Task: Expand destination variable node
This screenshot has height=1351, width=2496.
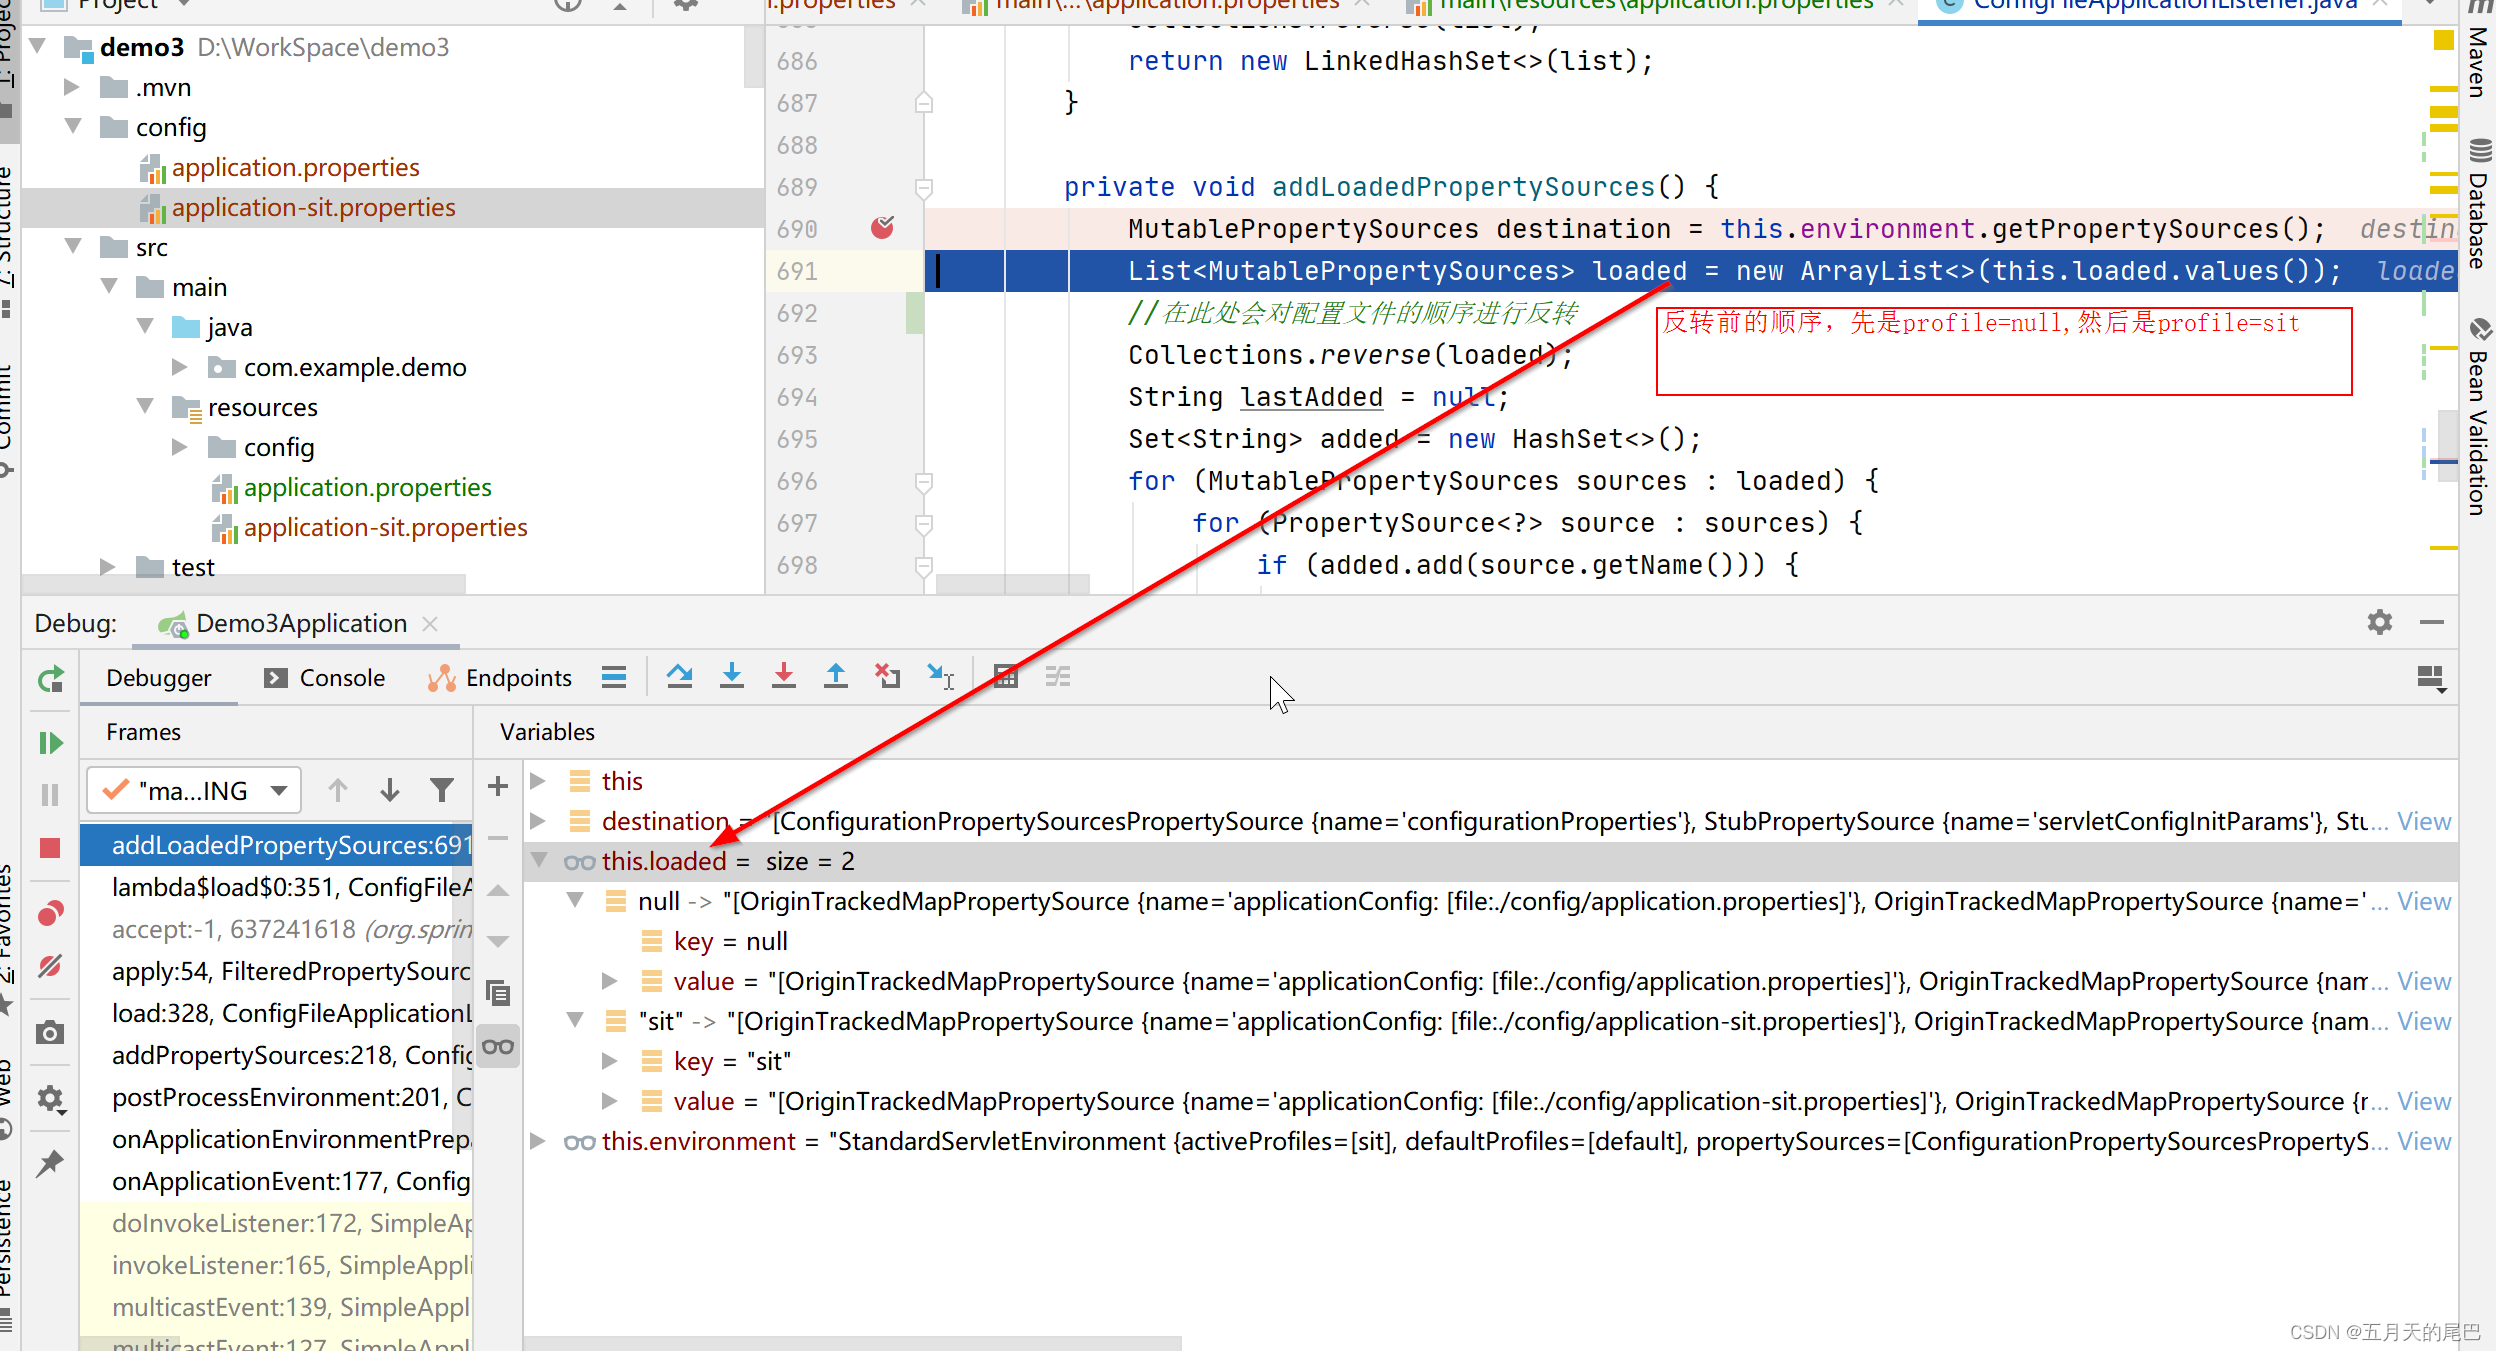Action: click(x=539, y=821)
